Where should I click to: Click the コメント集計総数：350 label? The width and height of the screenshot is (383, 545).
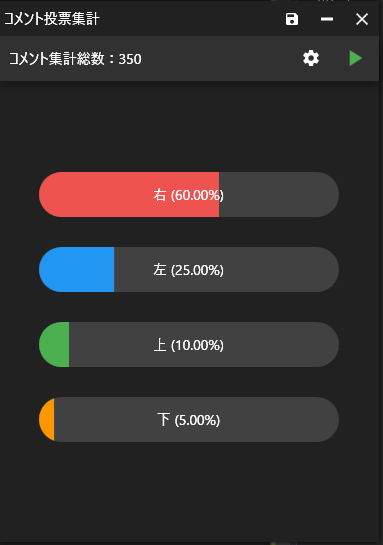(75, 59)
